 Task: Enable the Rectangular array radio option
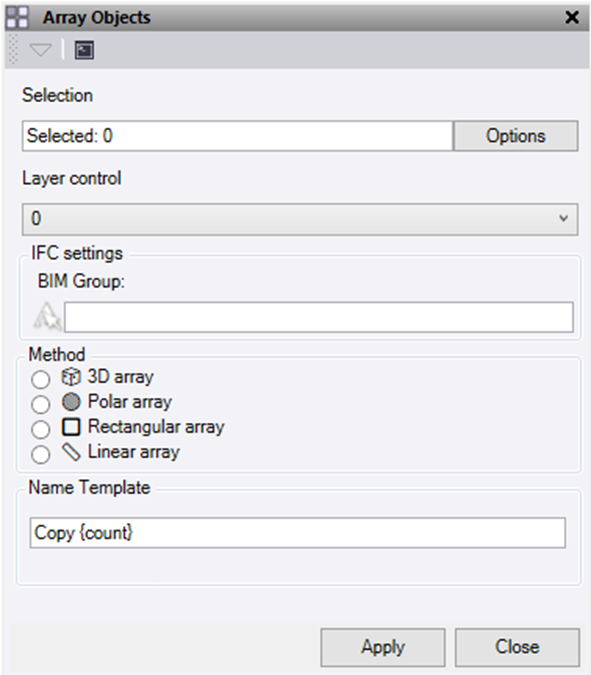coord(40,429)
